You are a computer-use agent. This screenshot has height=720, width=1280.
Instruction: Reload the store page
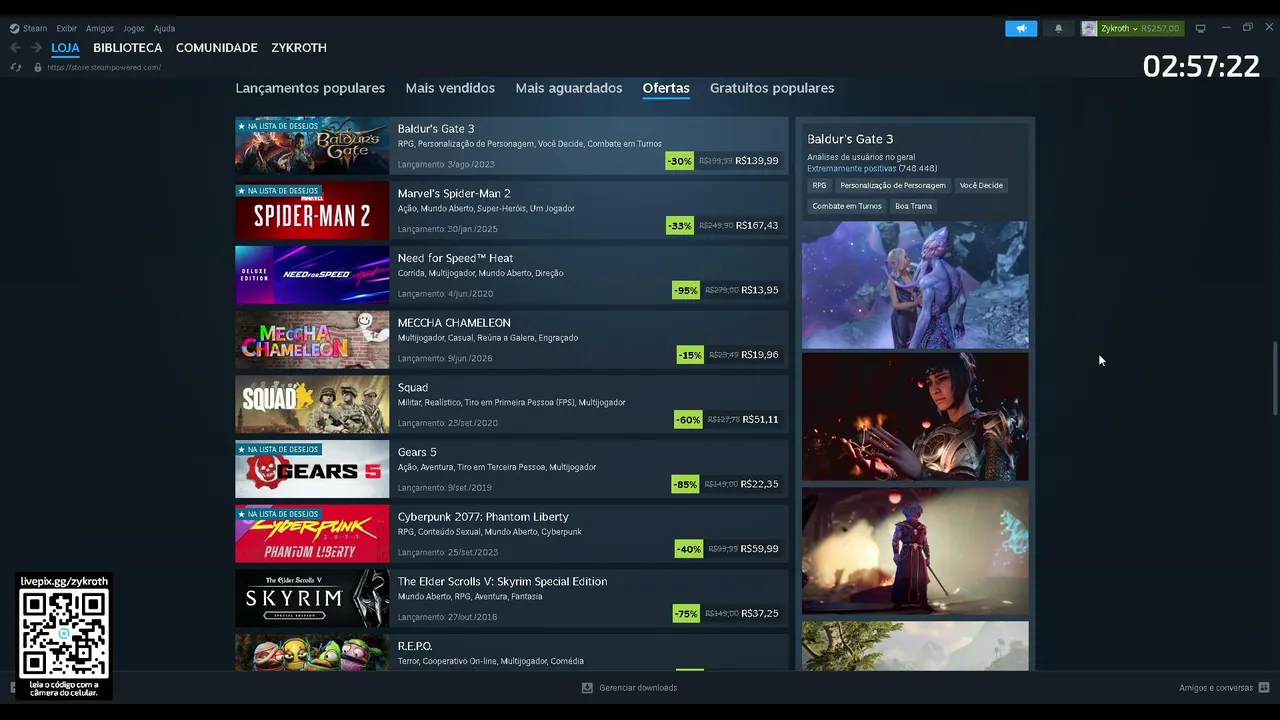coord(15,67)
